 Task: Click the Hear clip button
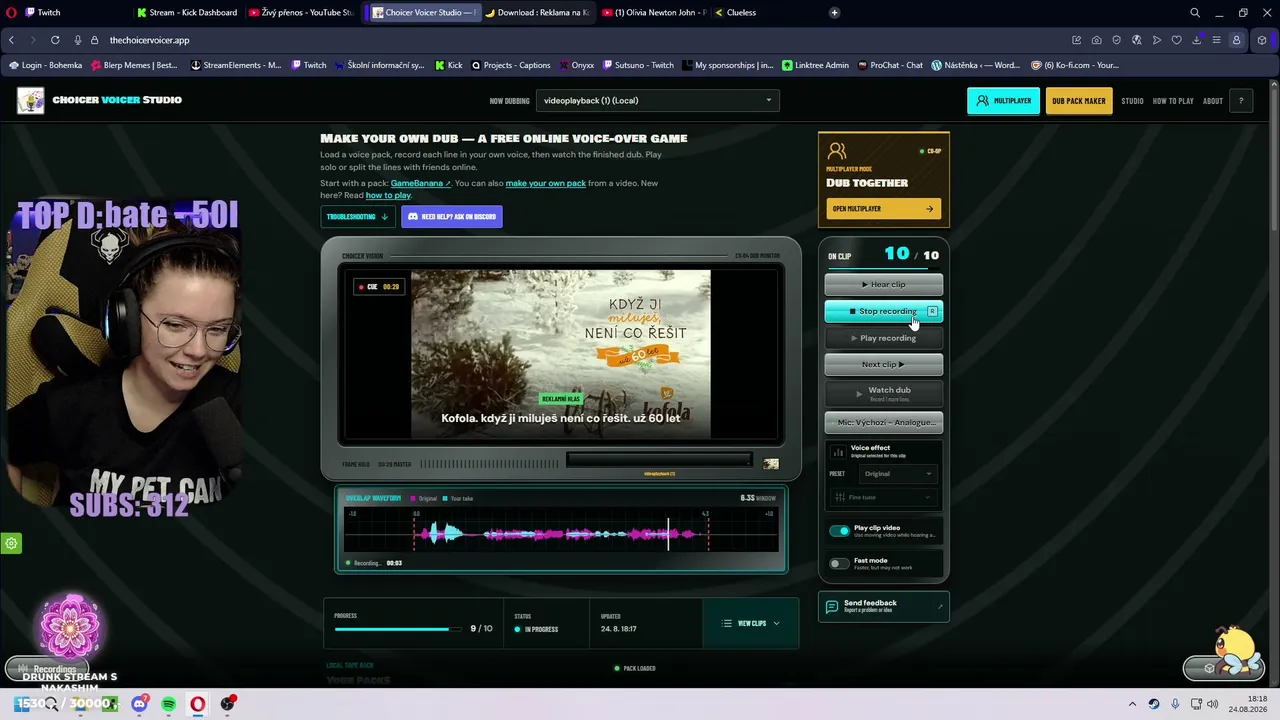[884, 284]
